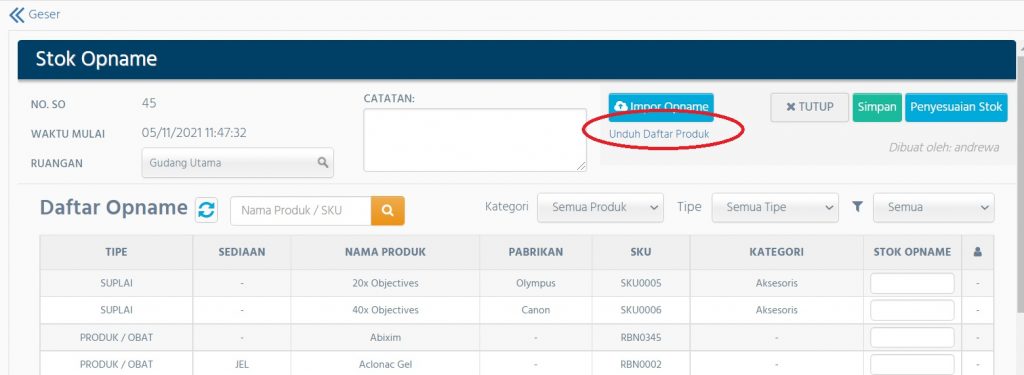Click the Catatan text area
The height and width of the screenshot is (375, 1024).
(475, 140)
